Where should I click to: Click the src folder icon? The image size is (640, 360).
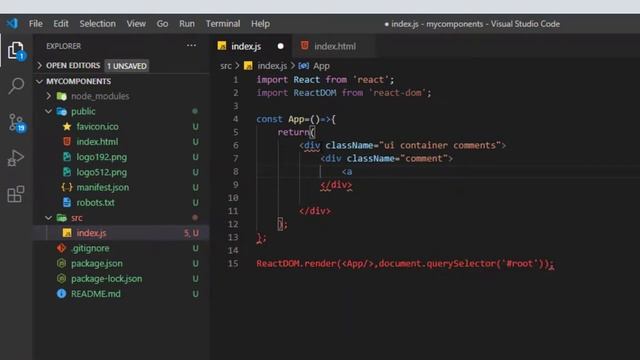[x=62, y=218]
